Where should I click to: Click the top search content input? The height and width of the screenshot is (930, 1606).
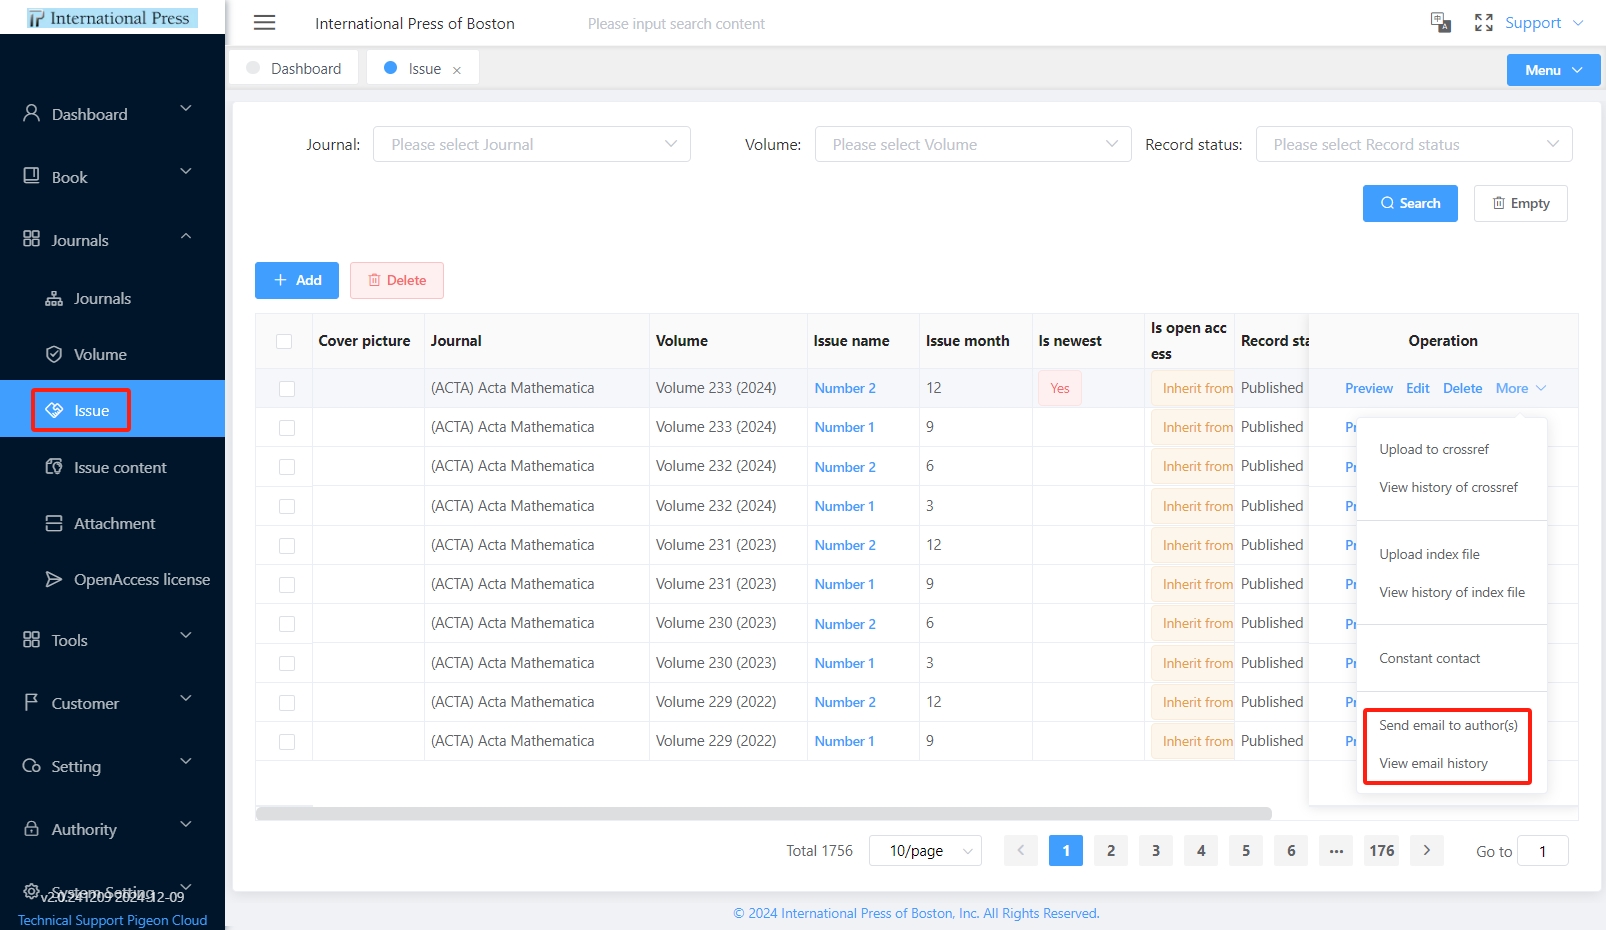tap(676, 23)
